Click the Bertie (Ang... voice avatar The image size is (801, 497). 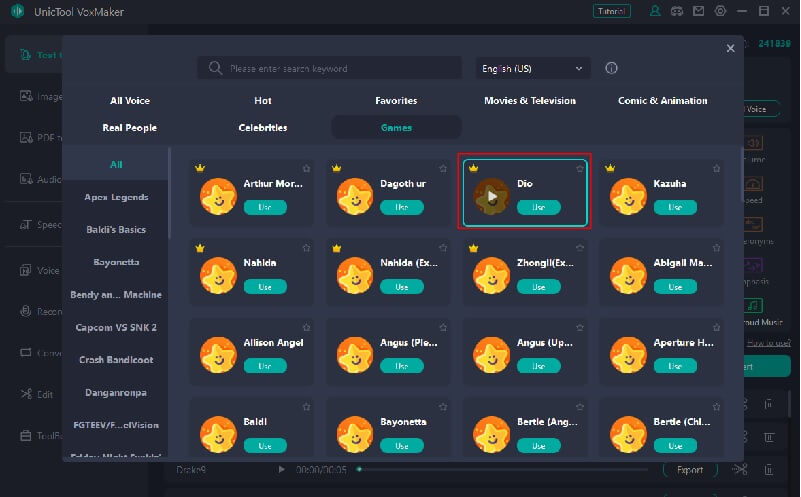tap(491, 435)
